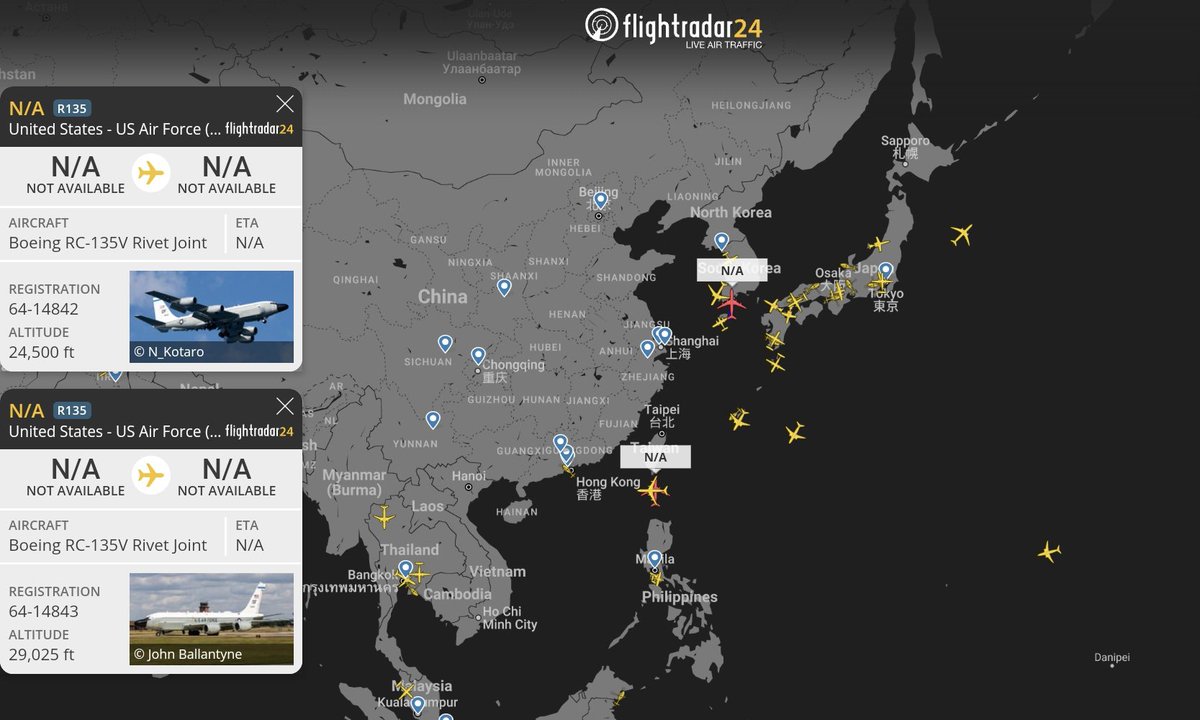Open the N_Kotaro aircraft photo
Screen dimensions: 1200x720
tap(212, 317)
